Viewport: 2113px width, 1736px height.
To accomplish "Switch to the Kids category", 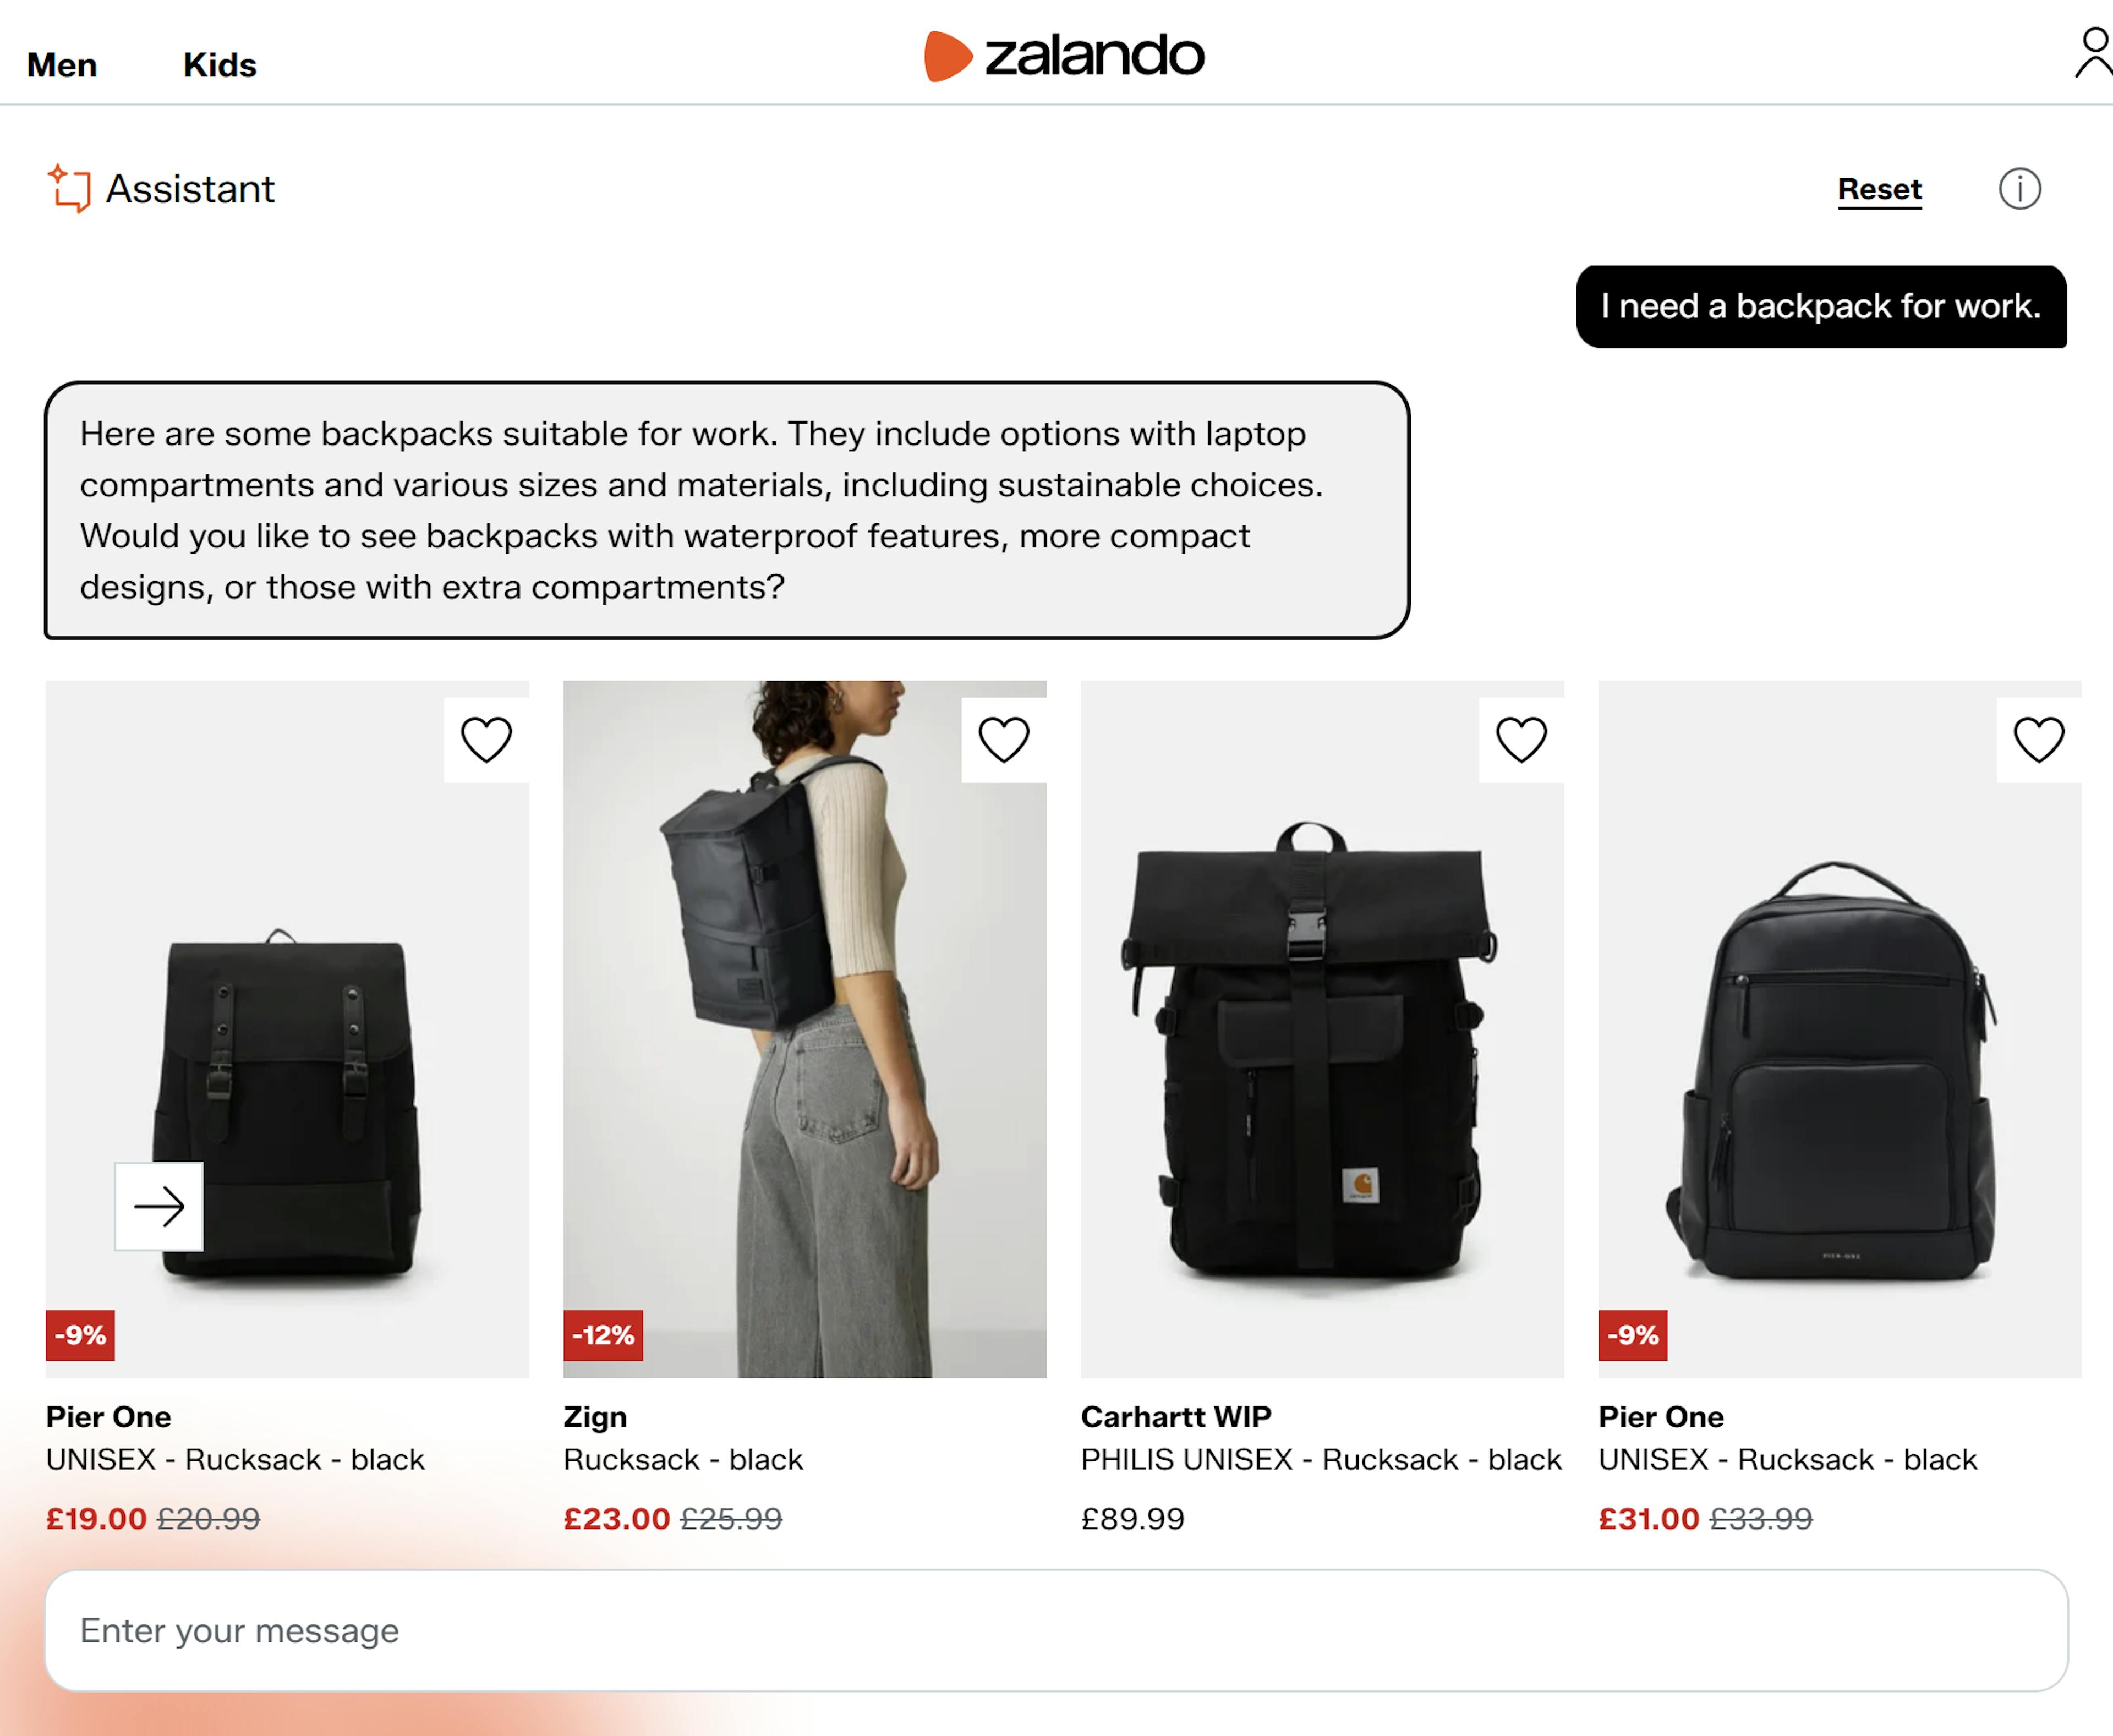I will (220, 65).
